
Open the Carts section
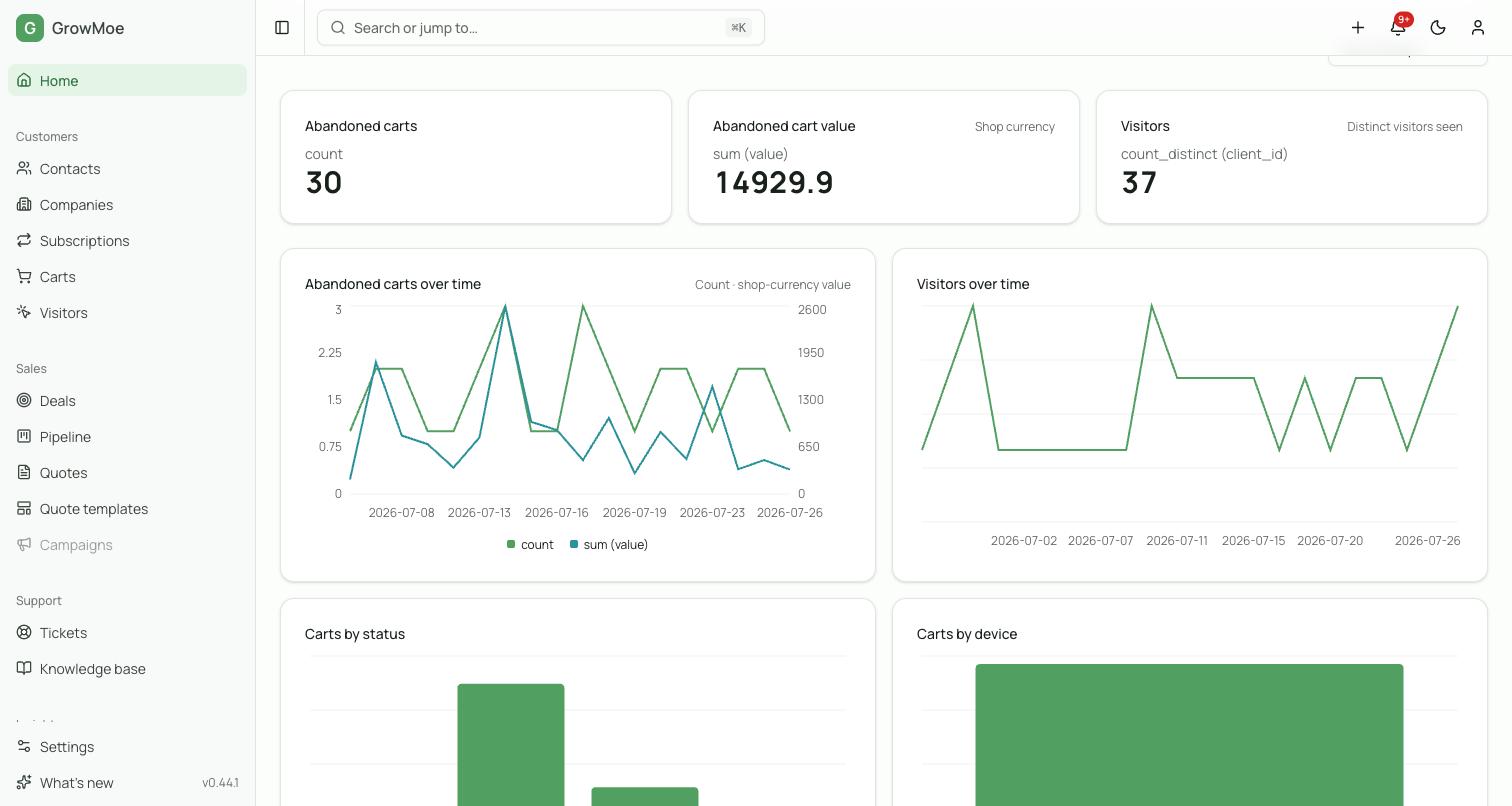click(127, 277)
